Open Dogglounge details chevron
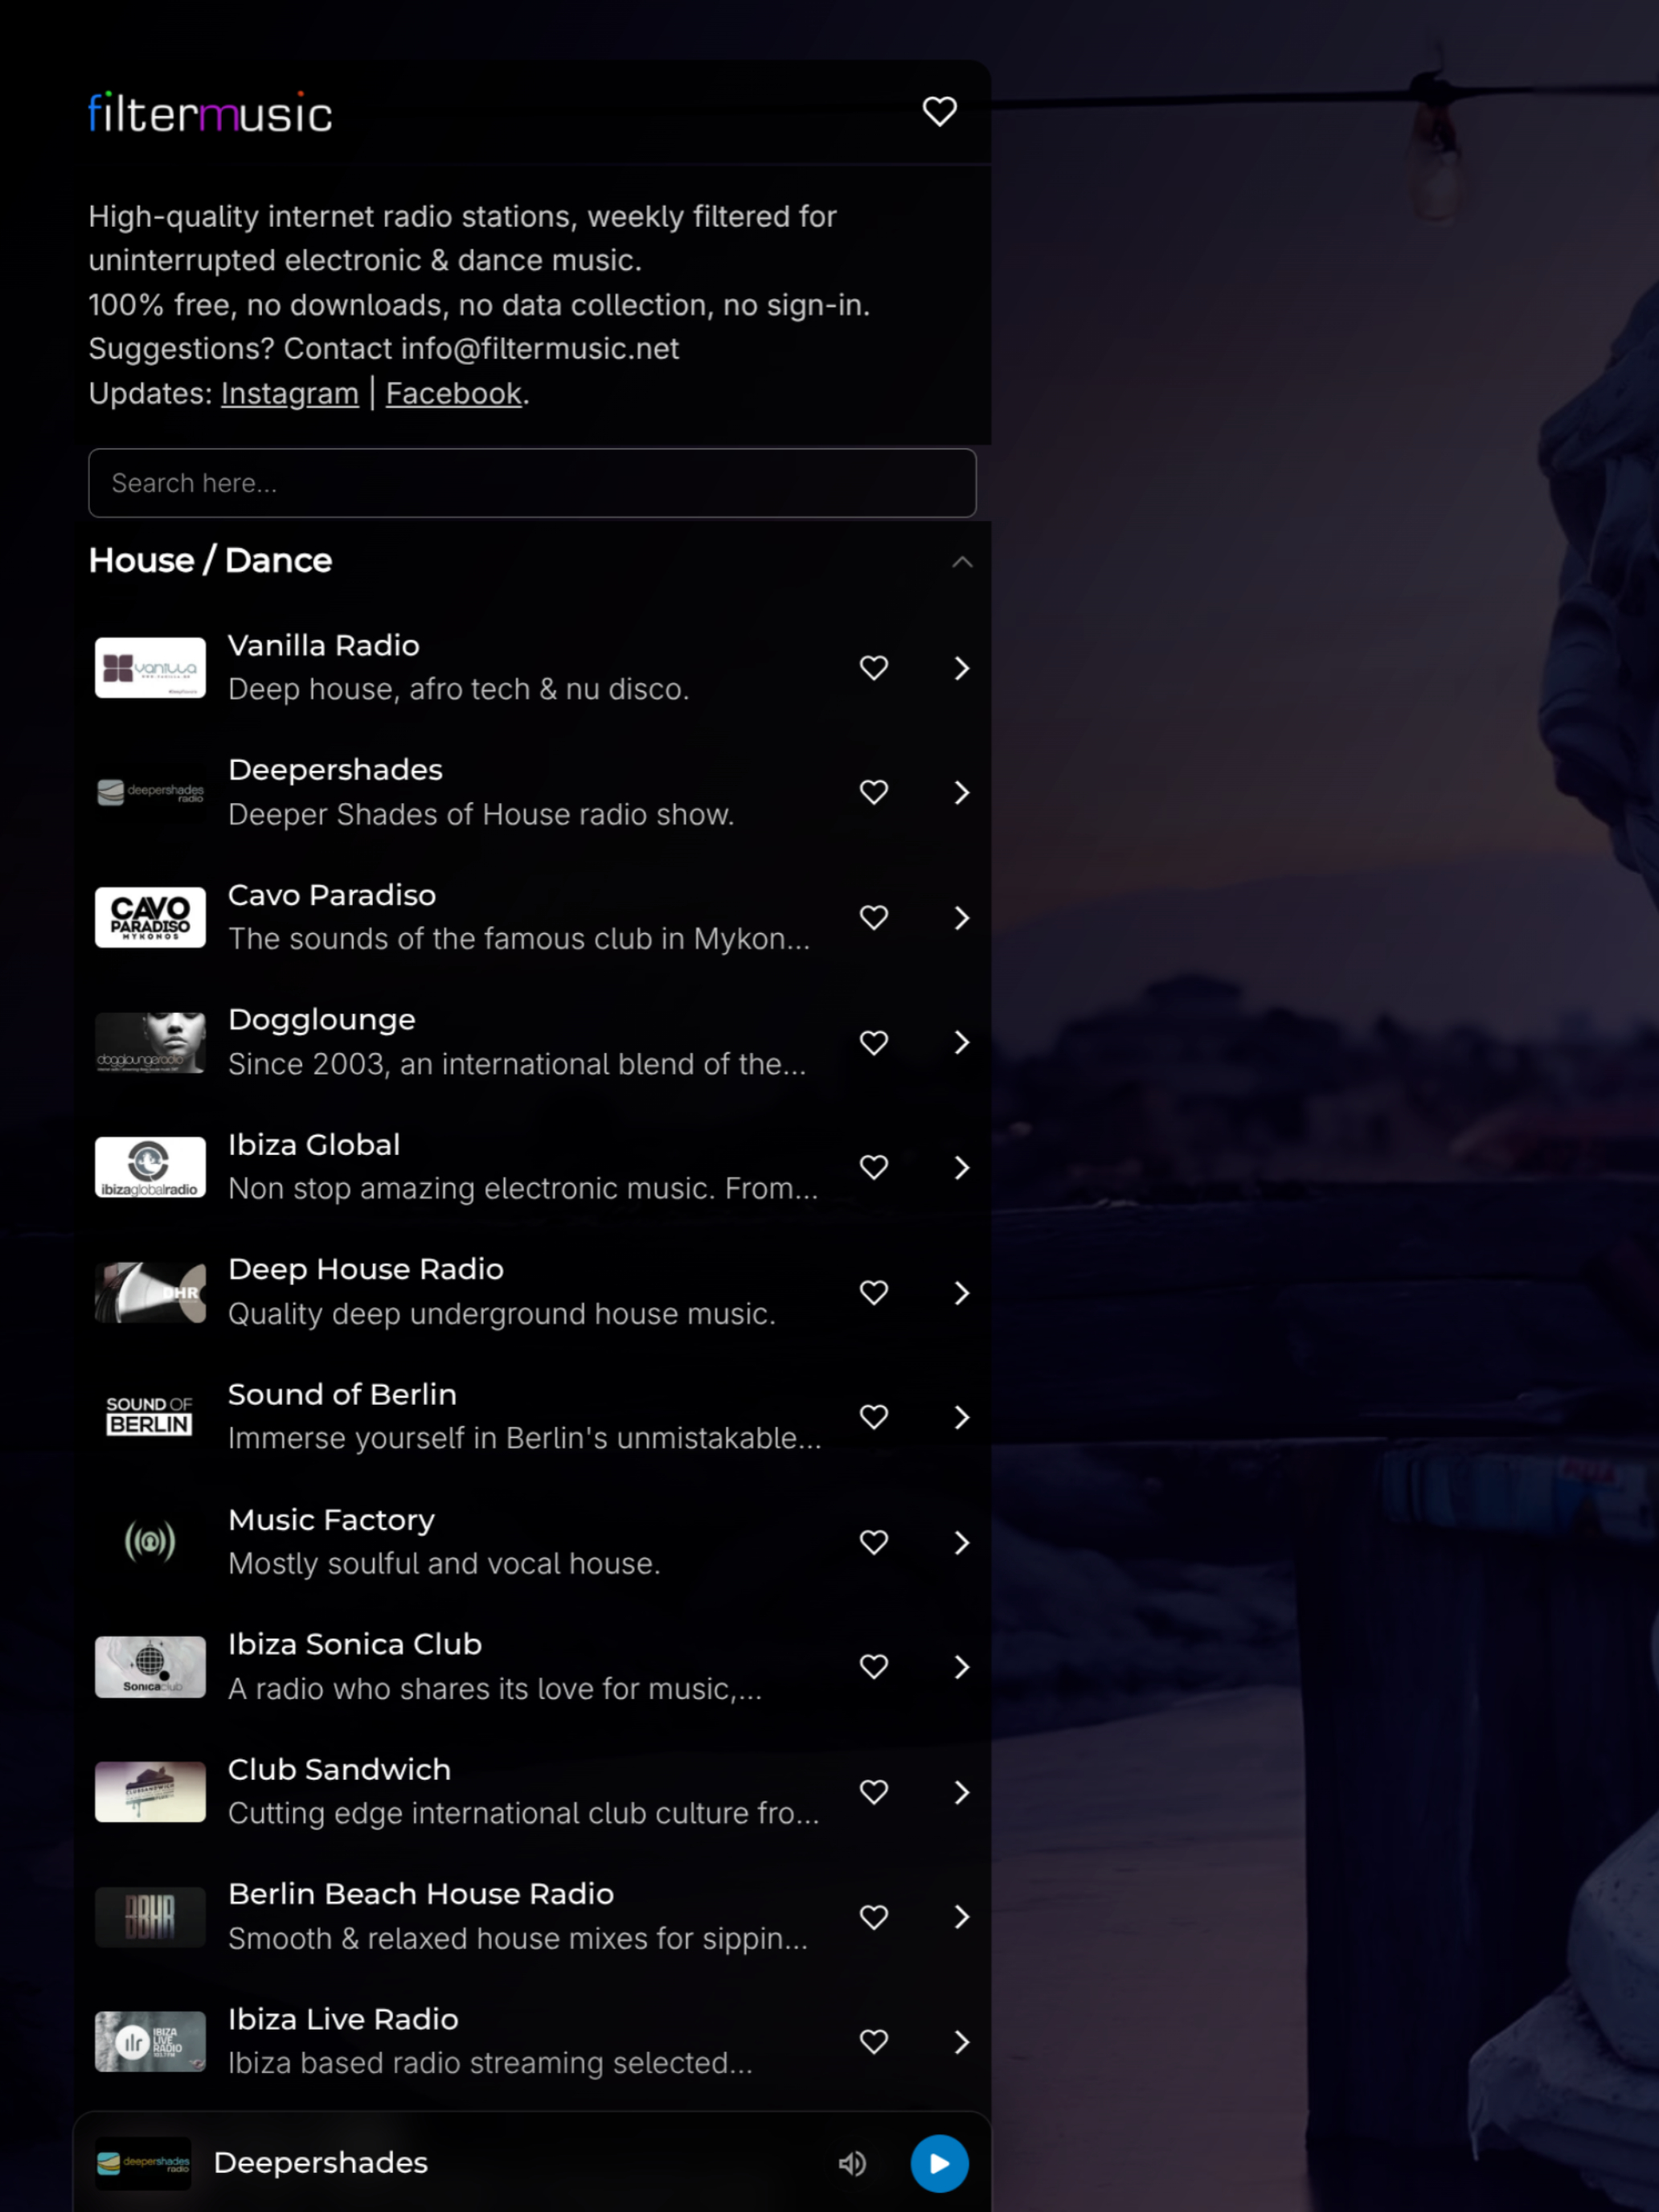Viewport: 1659px width, 2212px height. 962,1042
